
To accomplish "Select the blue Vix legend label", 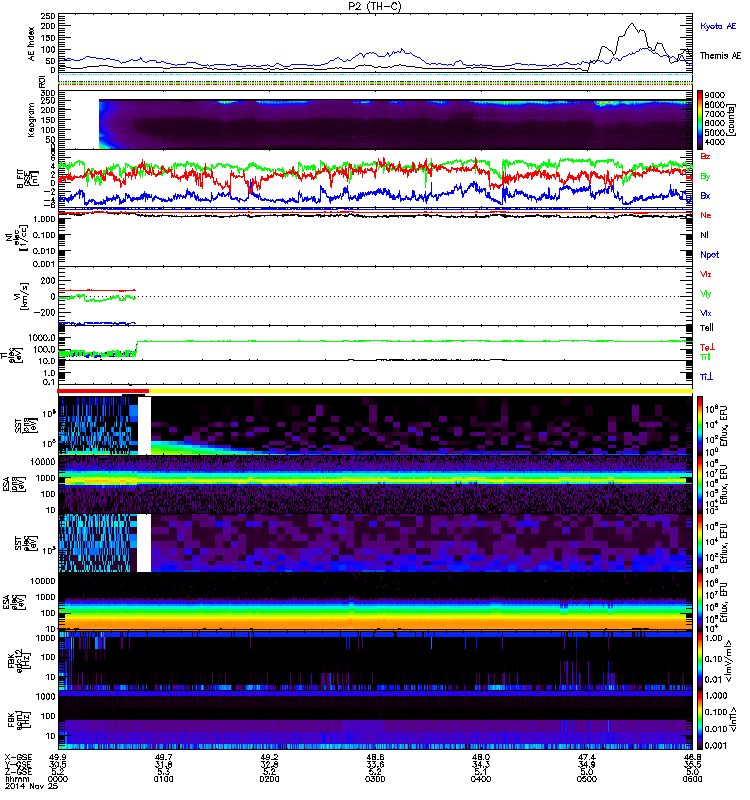I will point(706,313).
